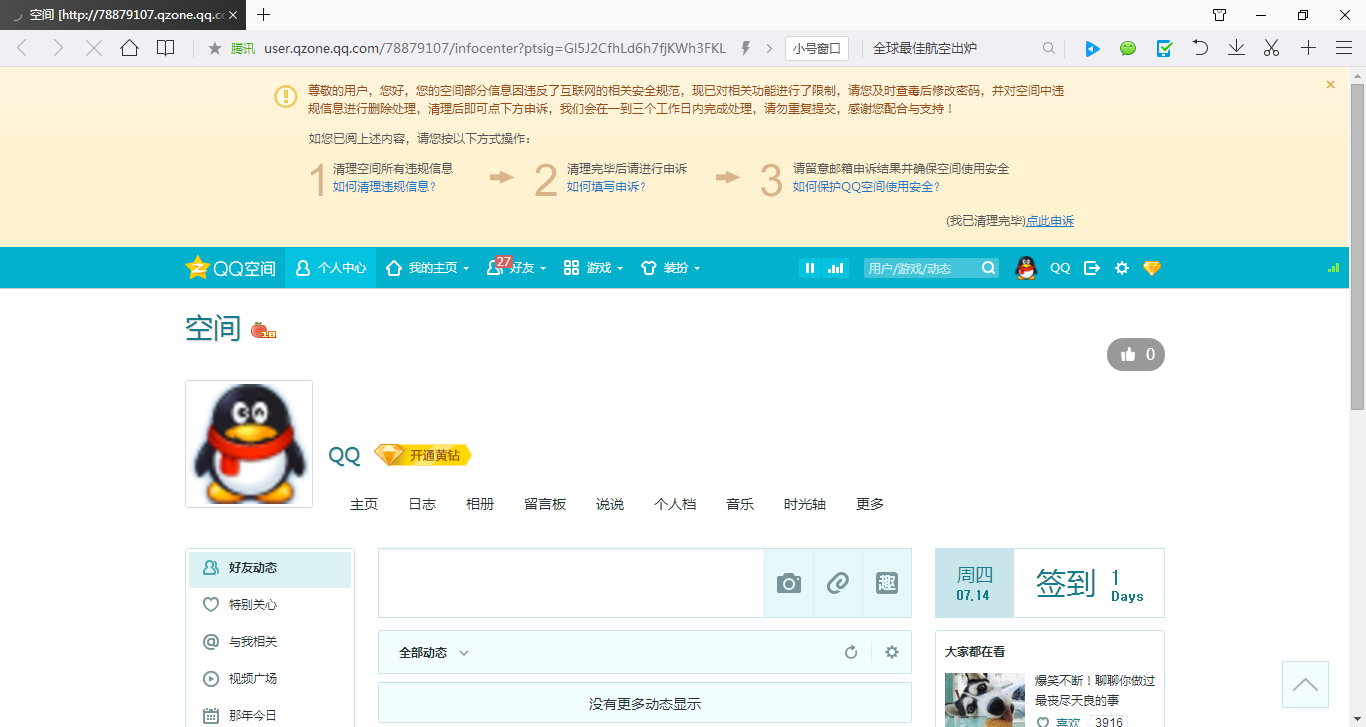Bookmark this page with the star

tap(214, 48)
